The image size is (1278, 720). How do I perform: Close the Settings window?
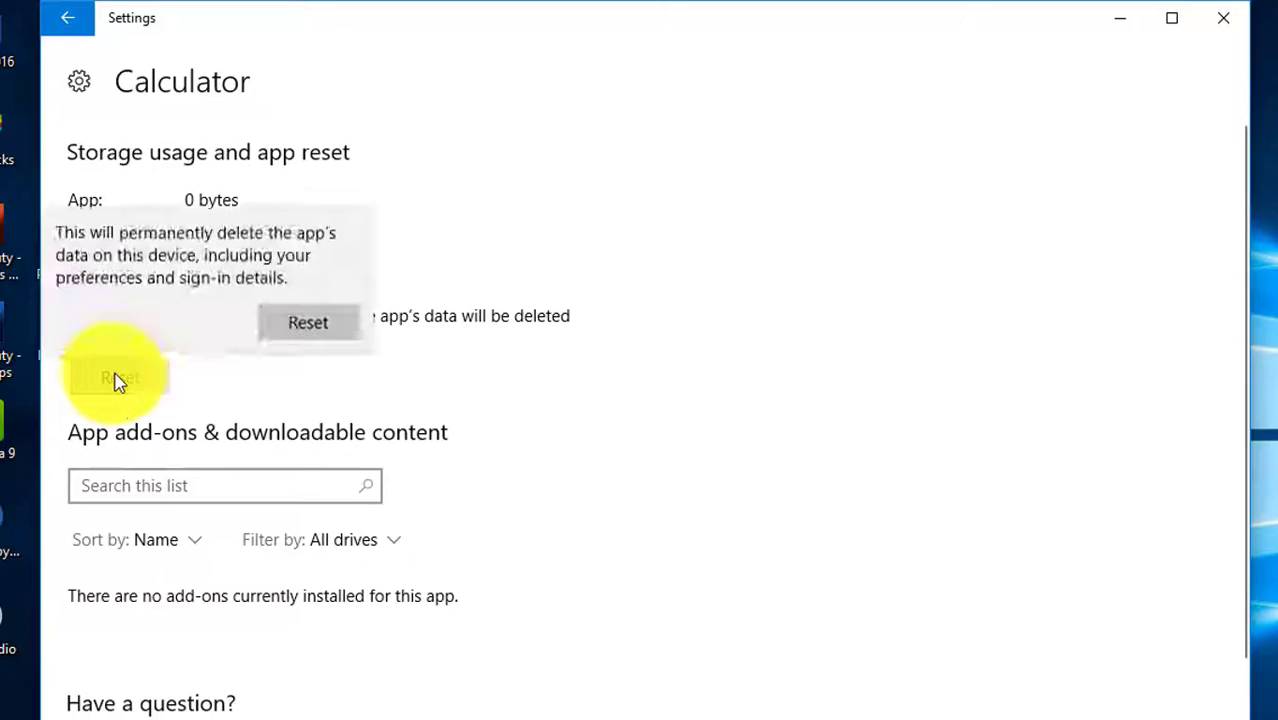click(1223, 18)
